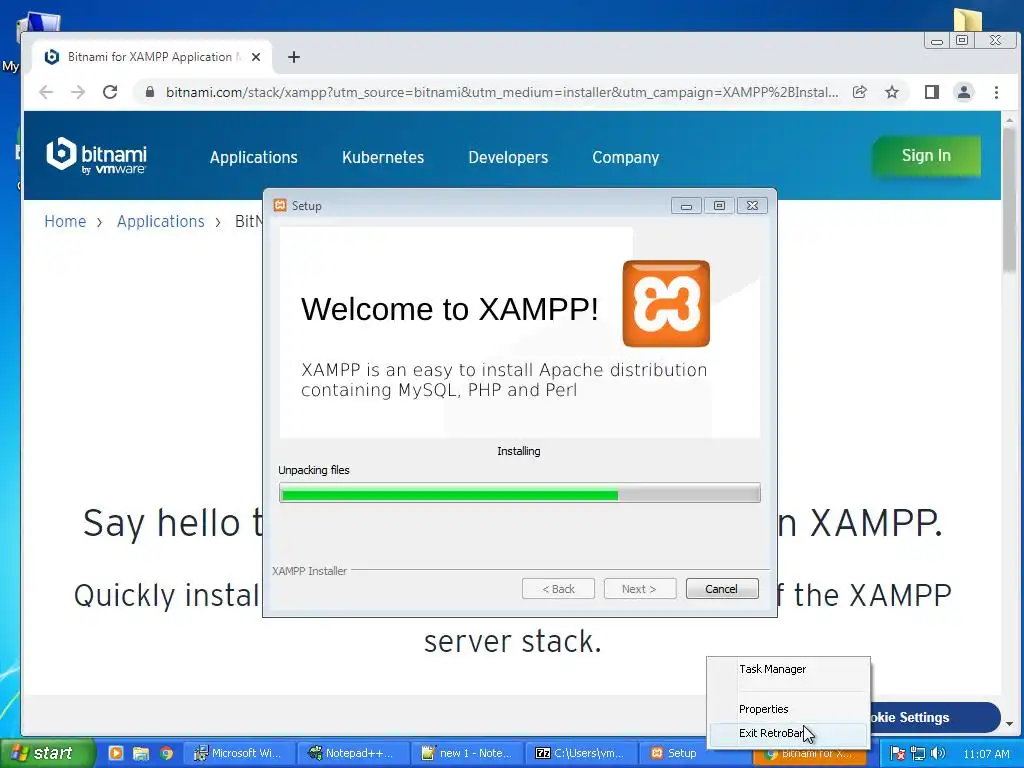Screen dimensions: 1024x768
Task: View site info via the padlock icon
Action: pos(150,92)
